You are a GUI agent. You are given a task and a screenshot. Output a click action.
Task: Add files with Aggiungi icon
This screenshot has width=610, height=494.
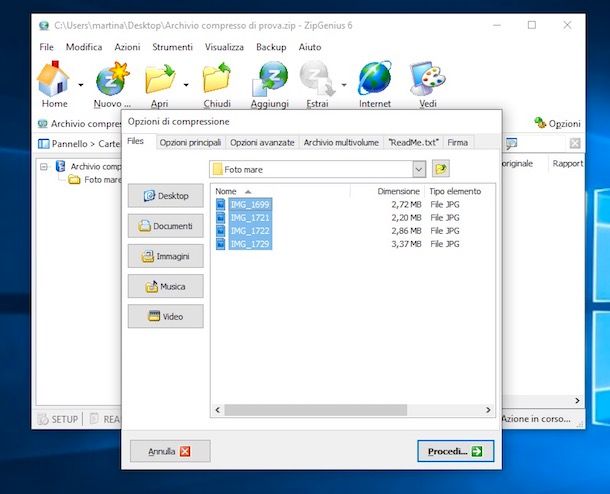[x=270, y=84]
